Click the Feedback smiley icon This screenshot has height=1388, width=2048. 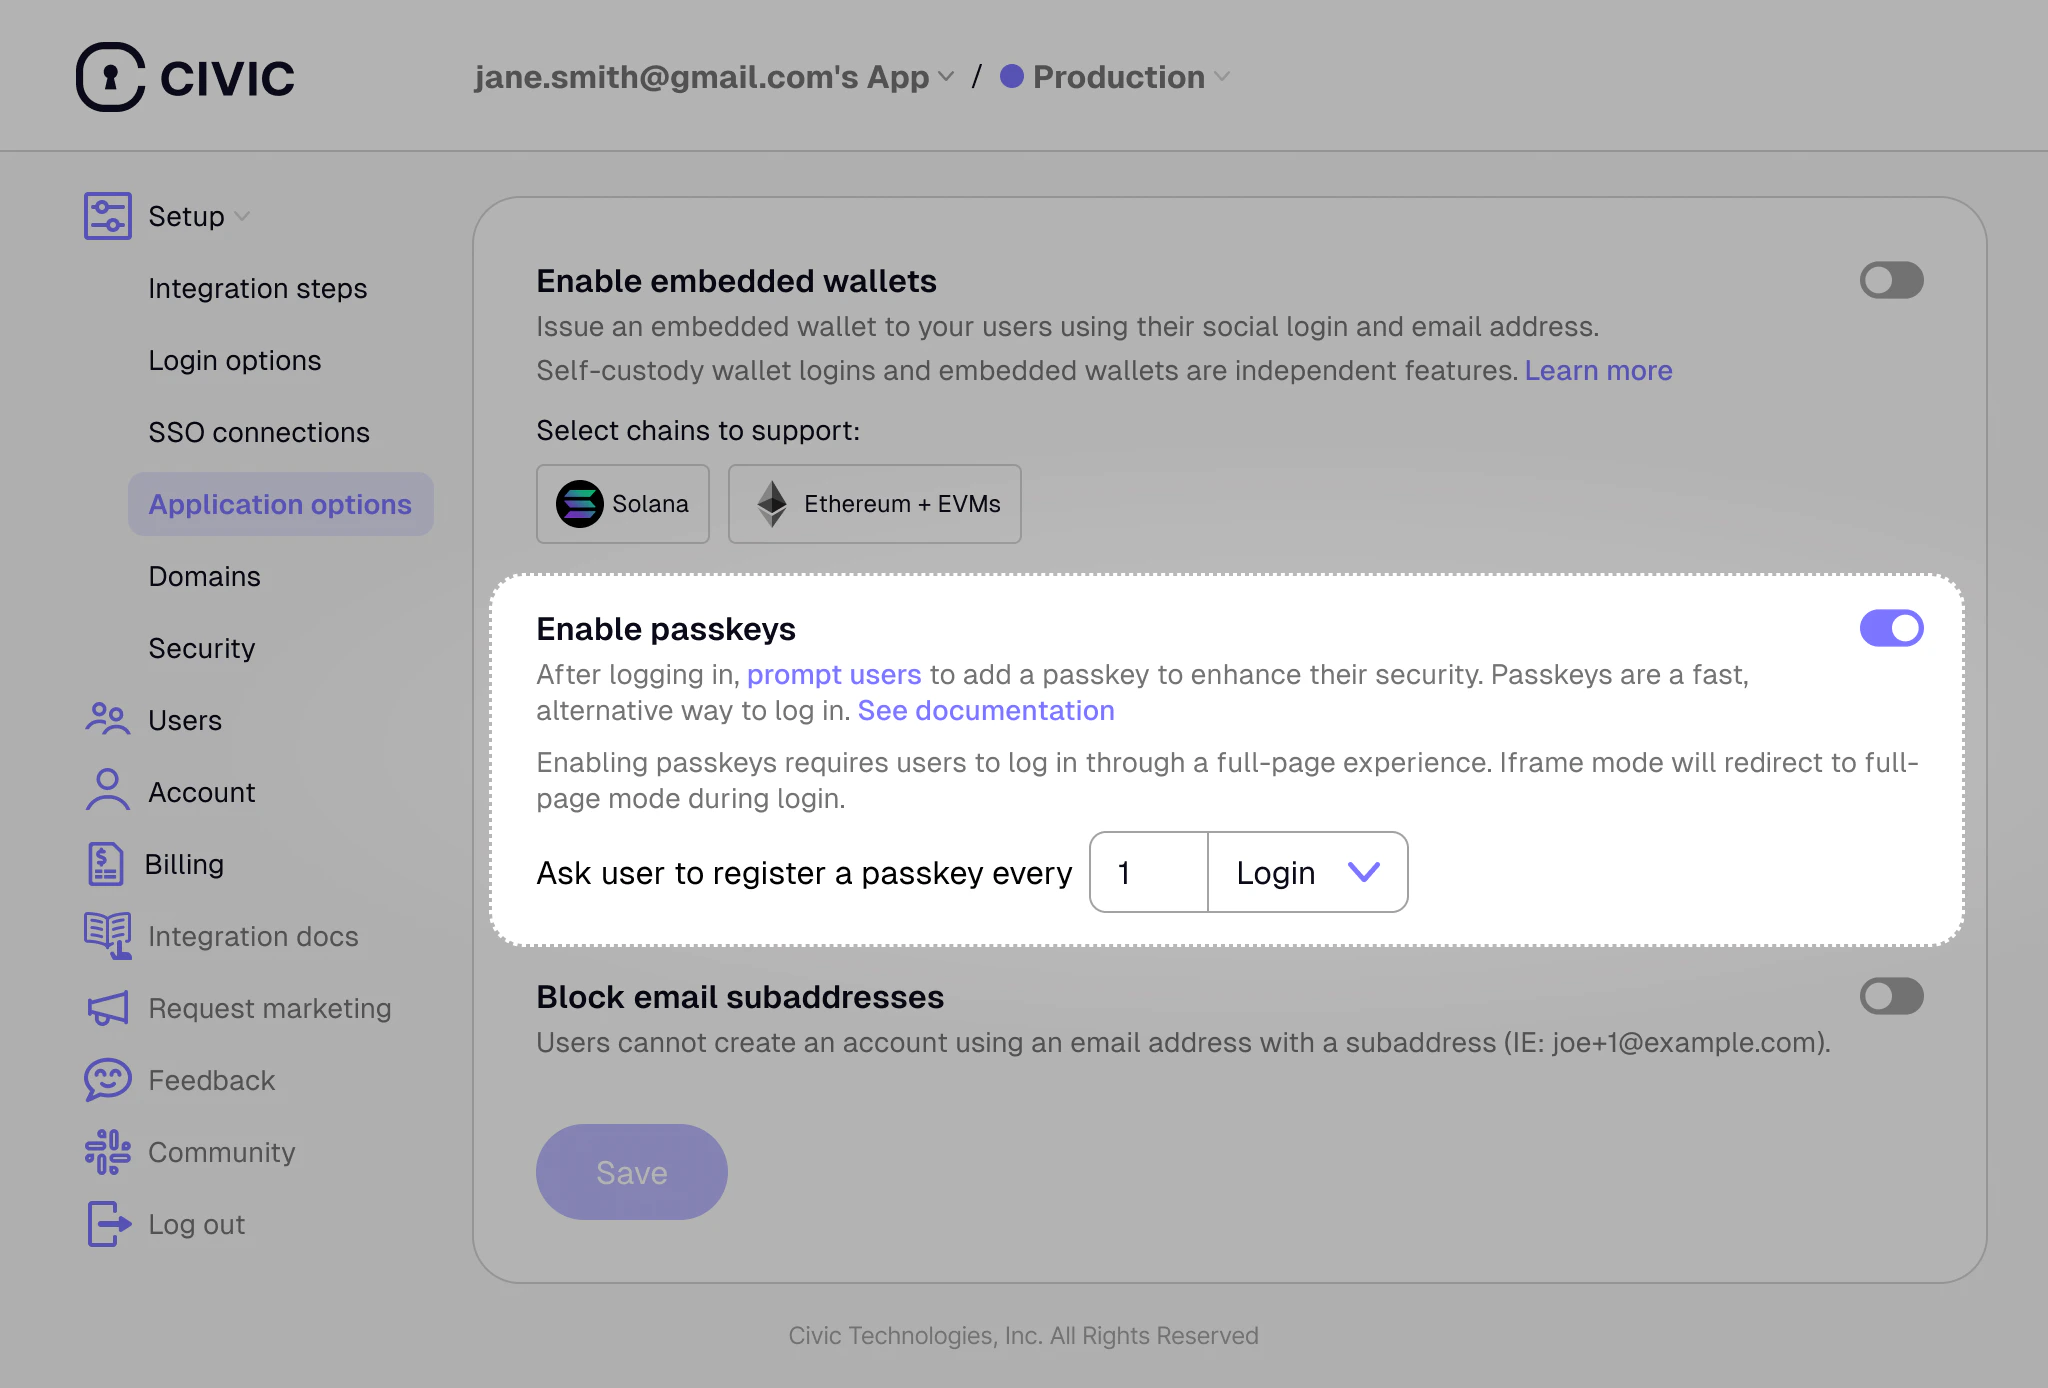click(107, 1080)
